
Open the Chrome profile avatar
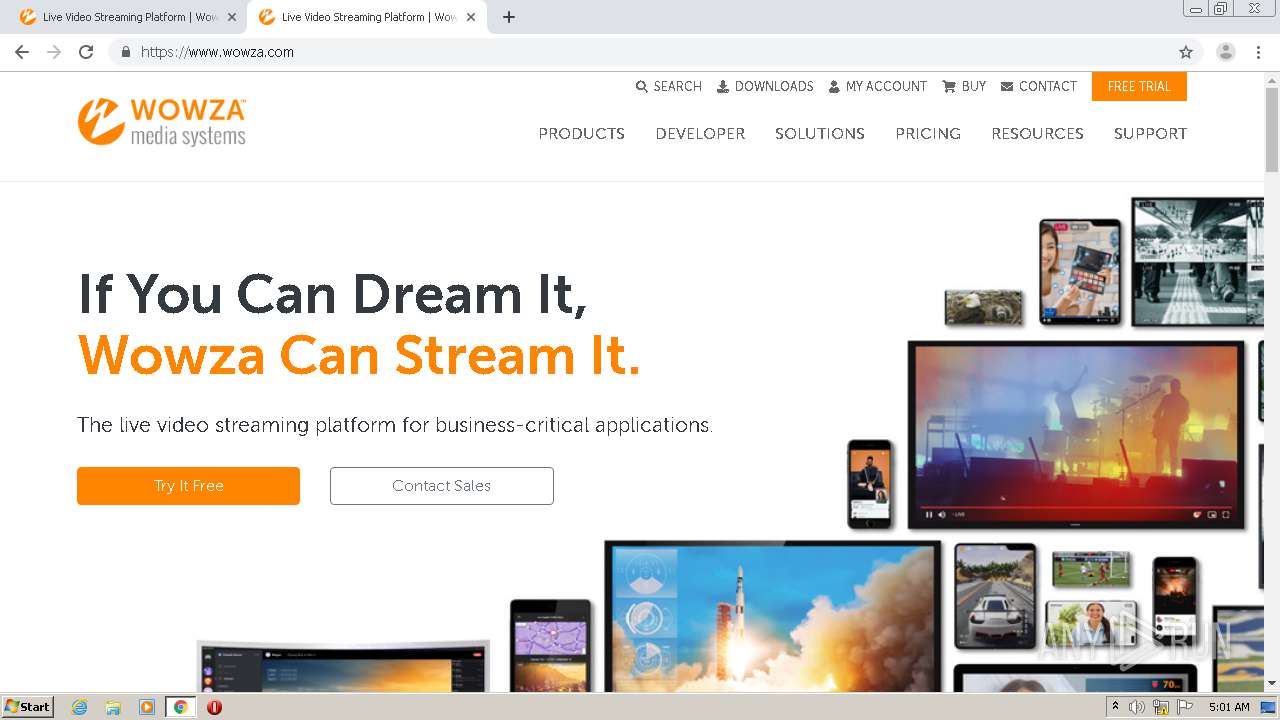1226,52
